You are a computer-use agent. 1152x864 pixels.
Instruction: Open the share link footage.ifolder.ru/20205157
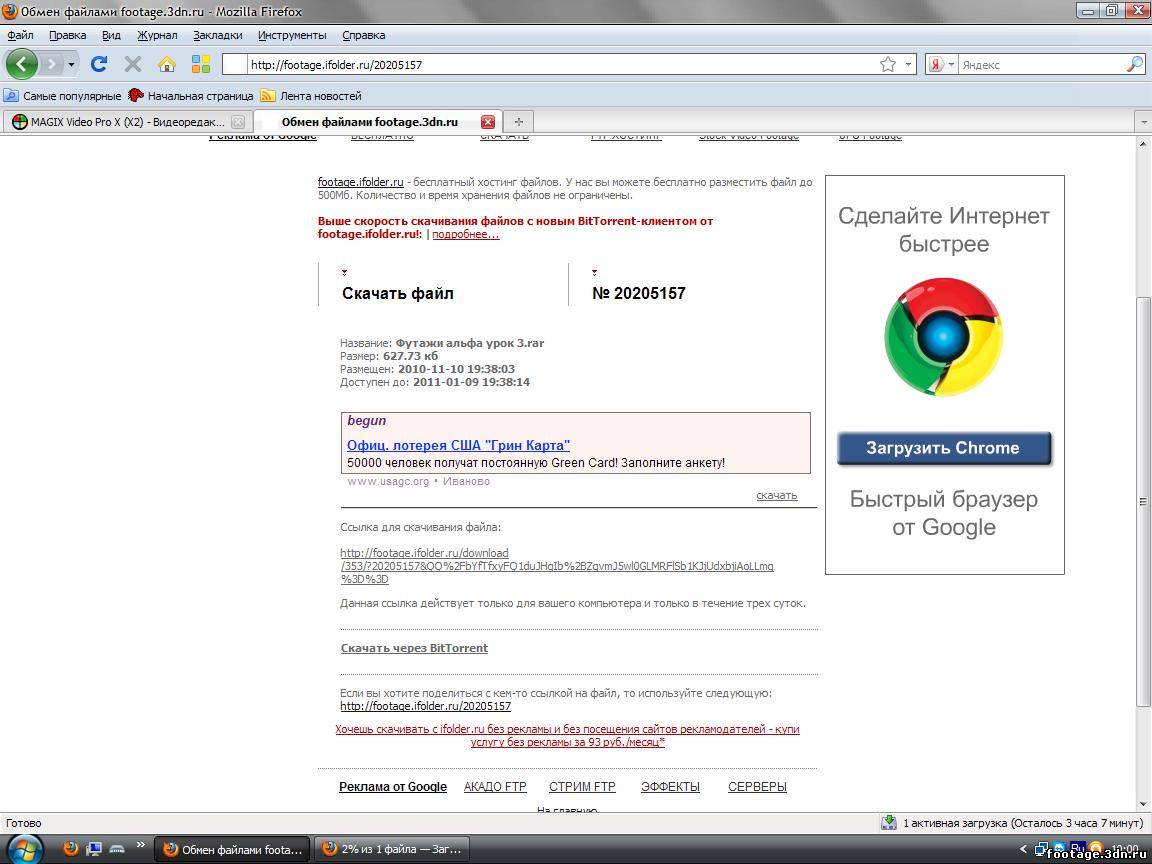click(x=425, y=706)
